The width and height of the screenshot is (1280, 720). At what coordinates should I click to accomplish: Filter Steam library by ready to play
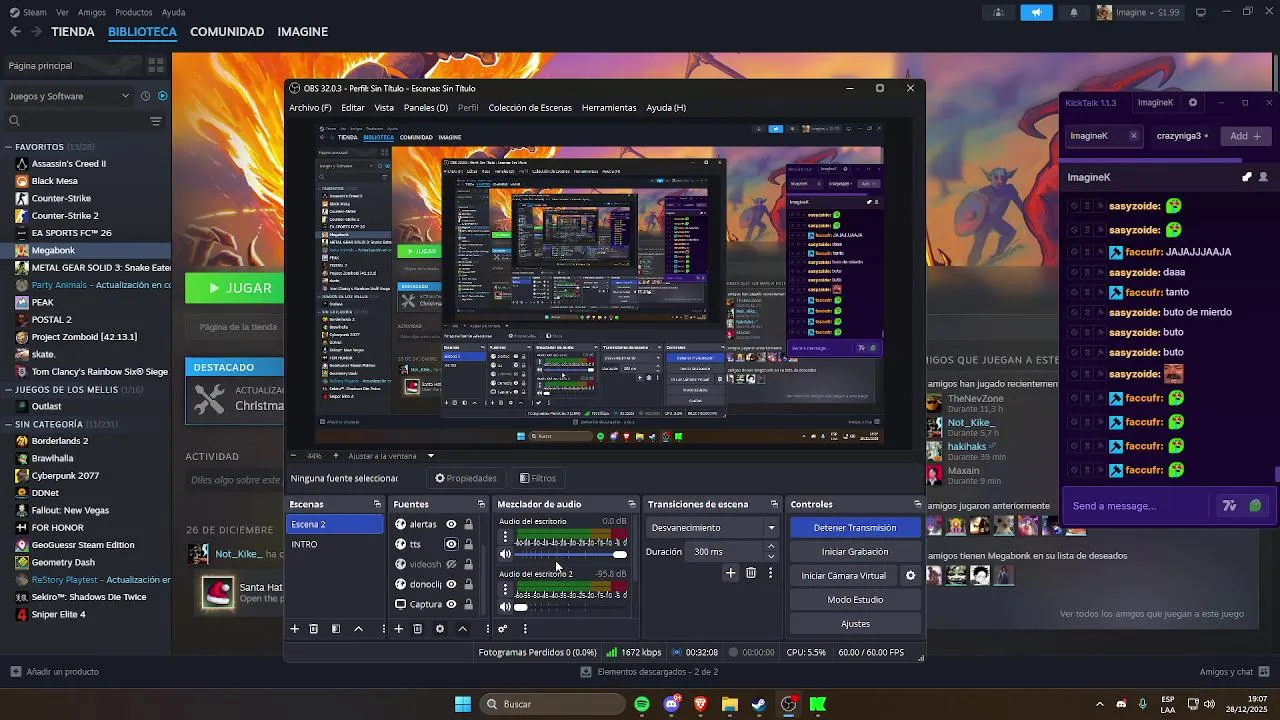[x=163, y=96]
